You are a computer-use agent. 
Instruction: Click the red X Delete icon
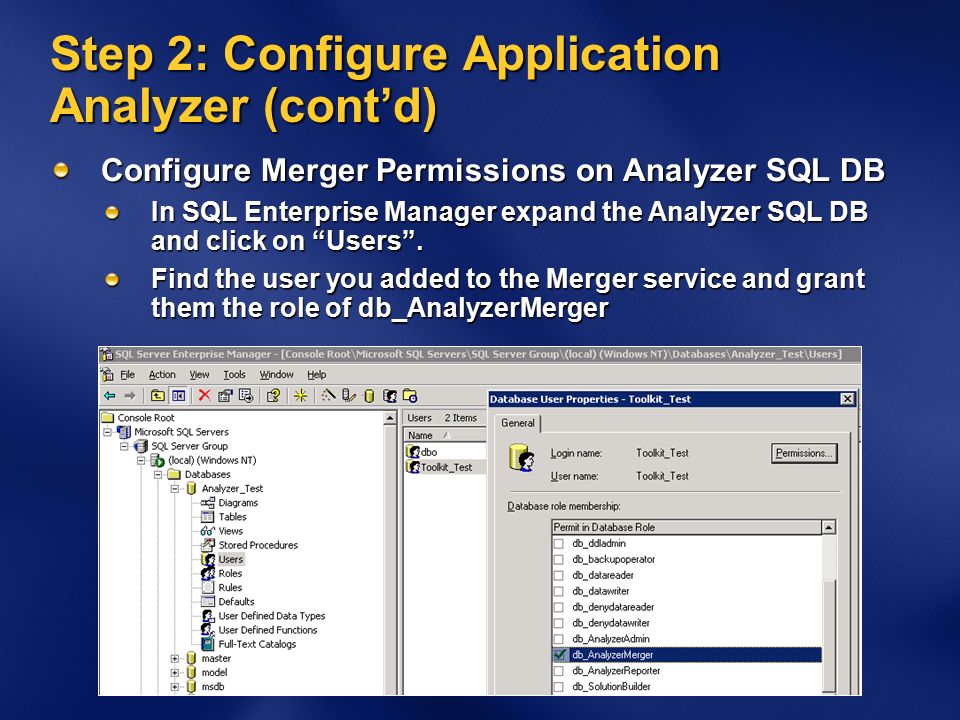coord(204,396)
